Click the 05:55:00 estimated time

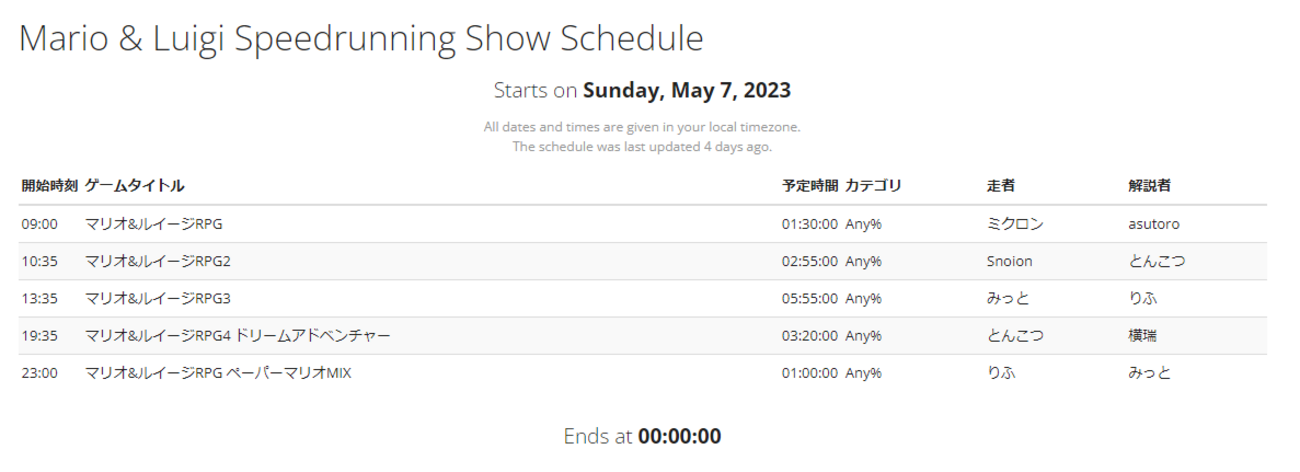809,298
